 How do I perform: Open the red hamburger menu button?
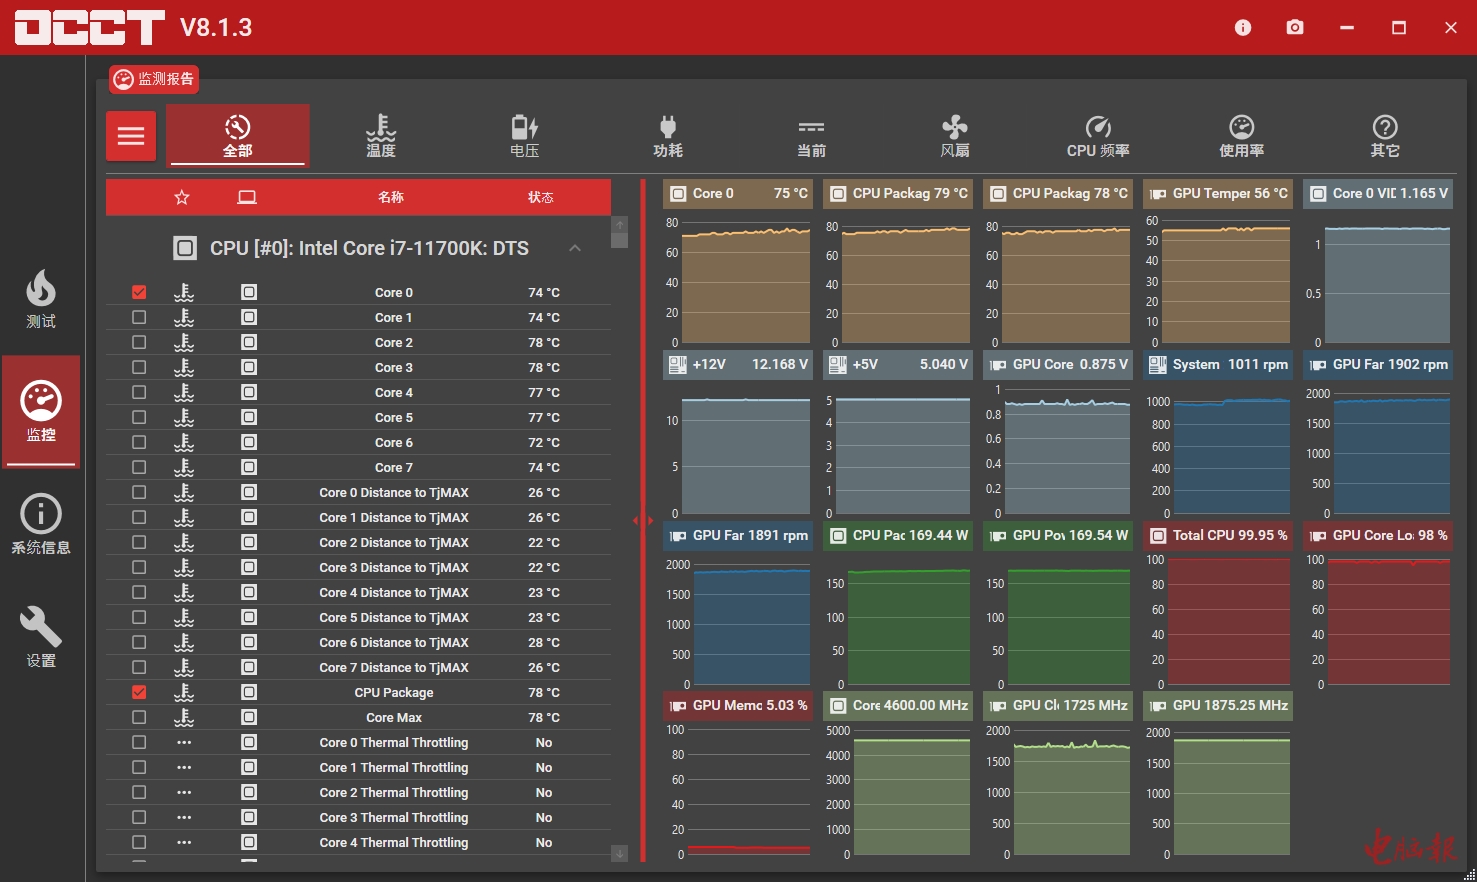(131, 136)
